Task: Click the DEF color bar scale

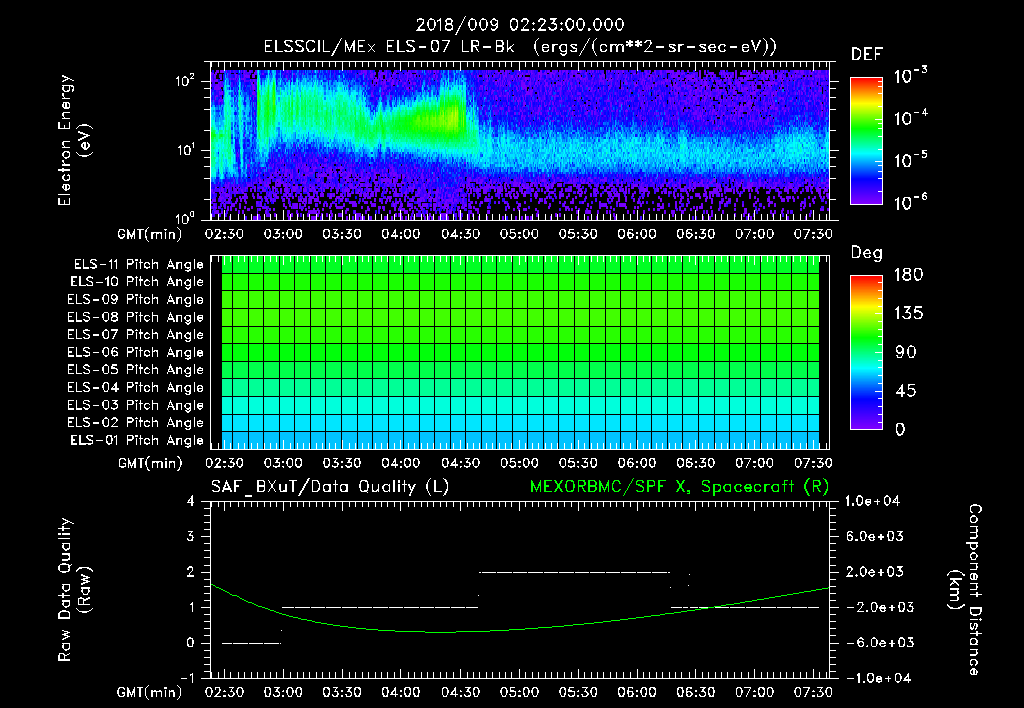Action: 866,141
